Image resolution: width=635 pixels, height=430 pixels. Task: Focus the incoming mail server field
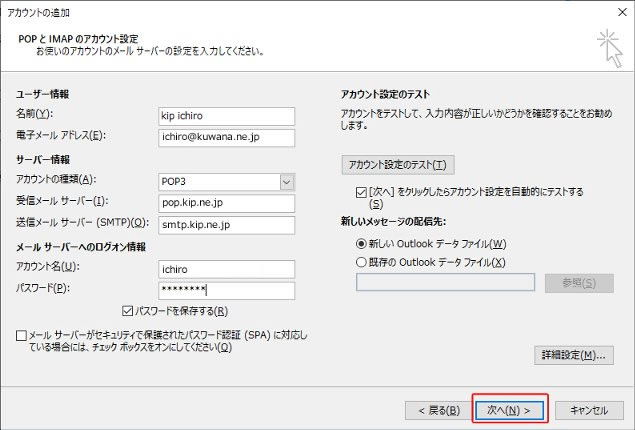(226, 203)
